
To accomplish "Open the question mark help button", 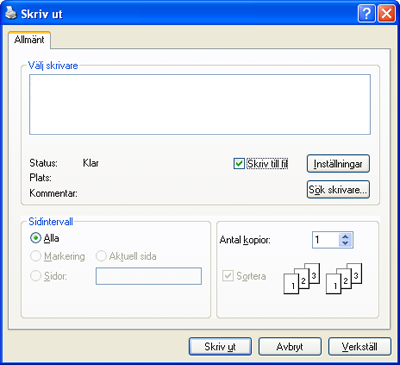I will coord(367,14).
